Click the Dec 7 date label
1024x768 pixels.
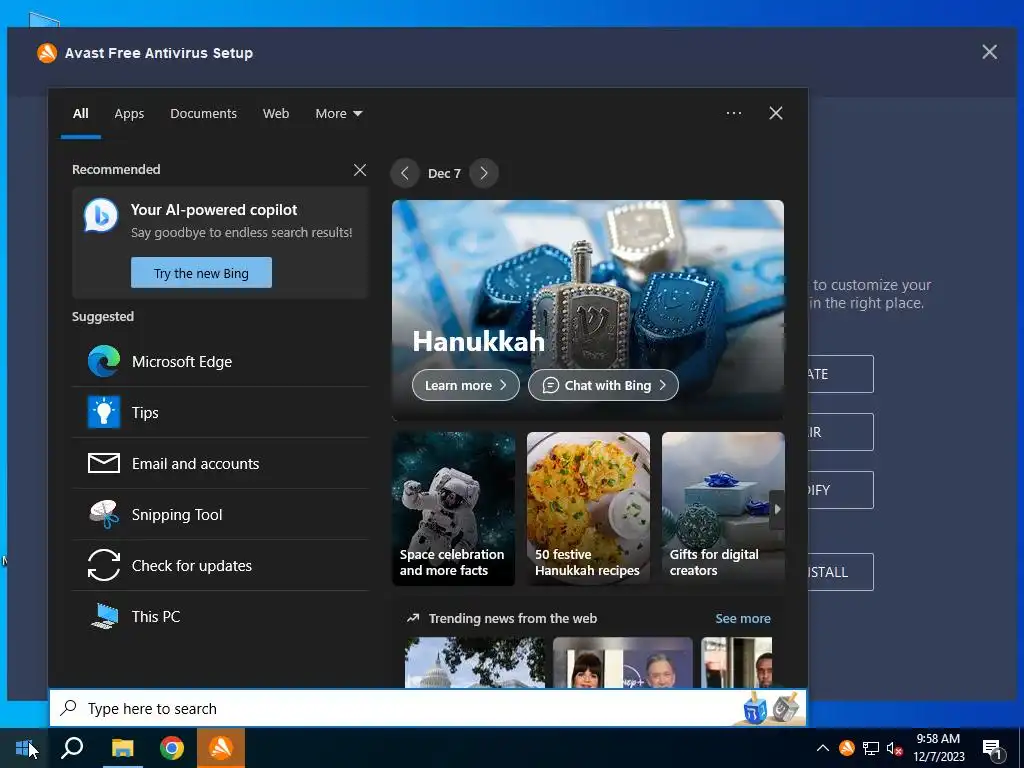pos(444,174)
